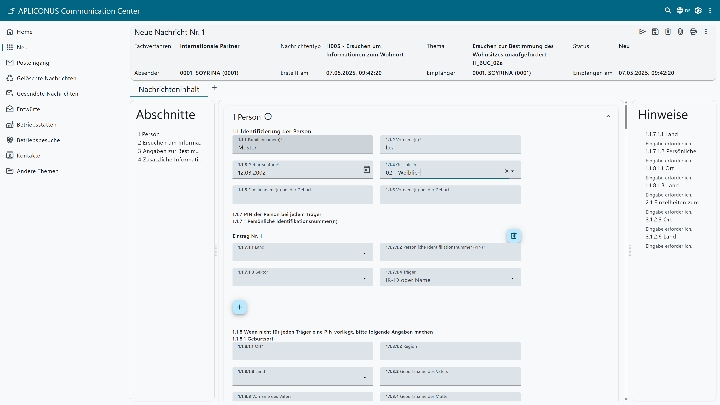Screen dimensions: 720x405
Task: Add a new tab next to Nachrichteninhalt
Action: 214,88
